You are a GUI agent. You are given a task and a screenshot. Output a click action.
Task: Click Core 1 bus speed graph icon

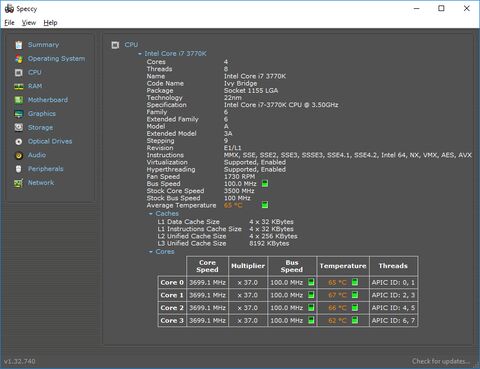click(311, 295)
